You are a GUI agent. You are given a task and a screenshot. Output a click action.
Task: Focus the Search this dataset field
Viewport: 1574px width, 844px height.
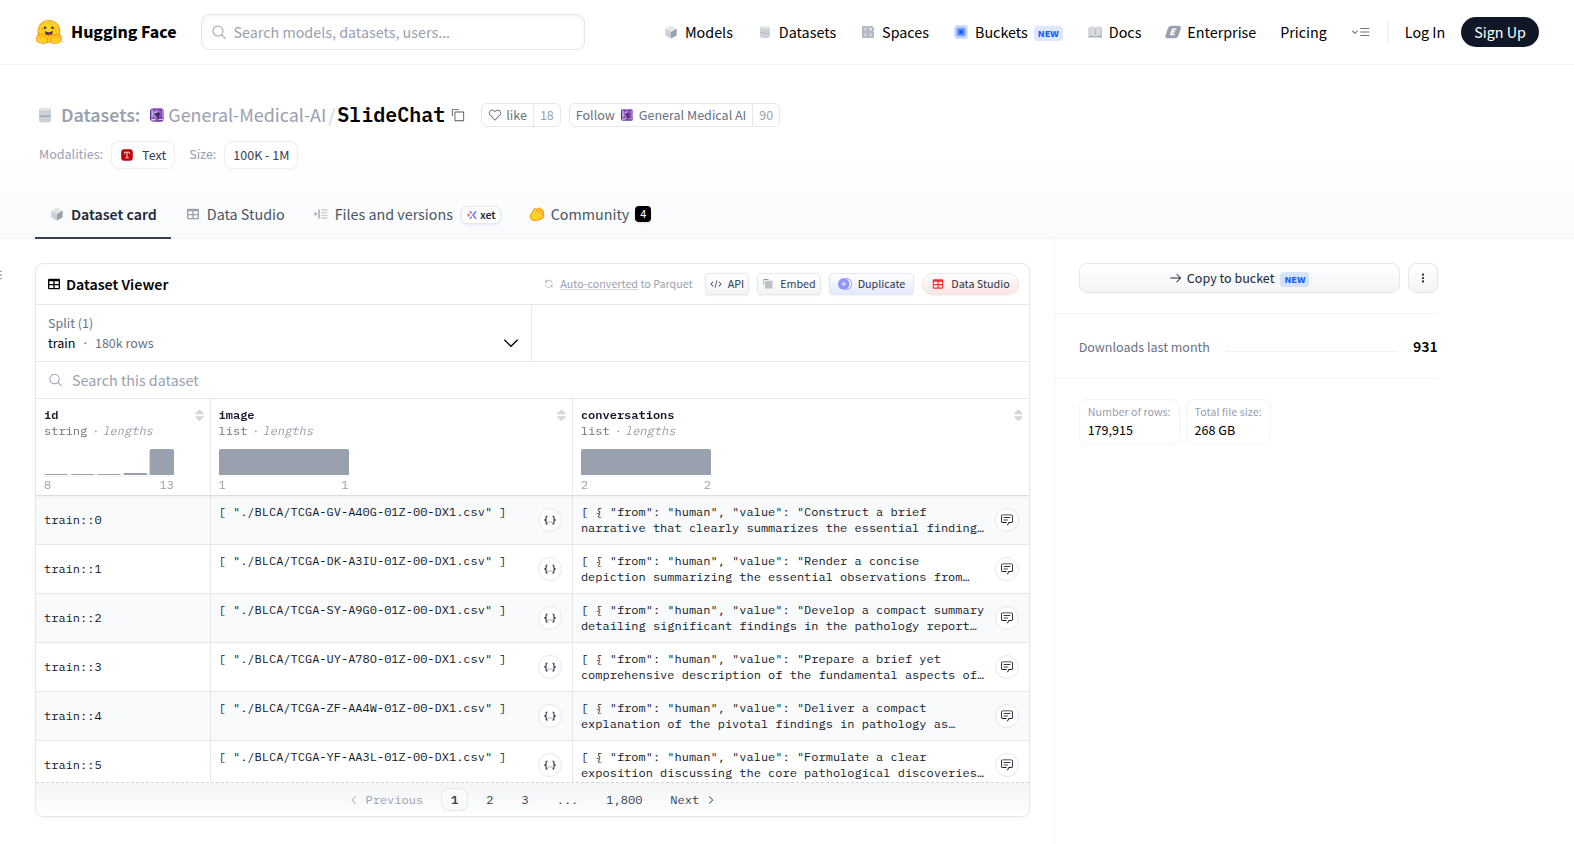point(532,380)
